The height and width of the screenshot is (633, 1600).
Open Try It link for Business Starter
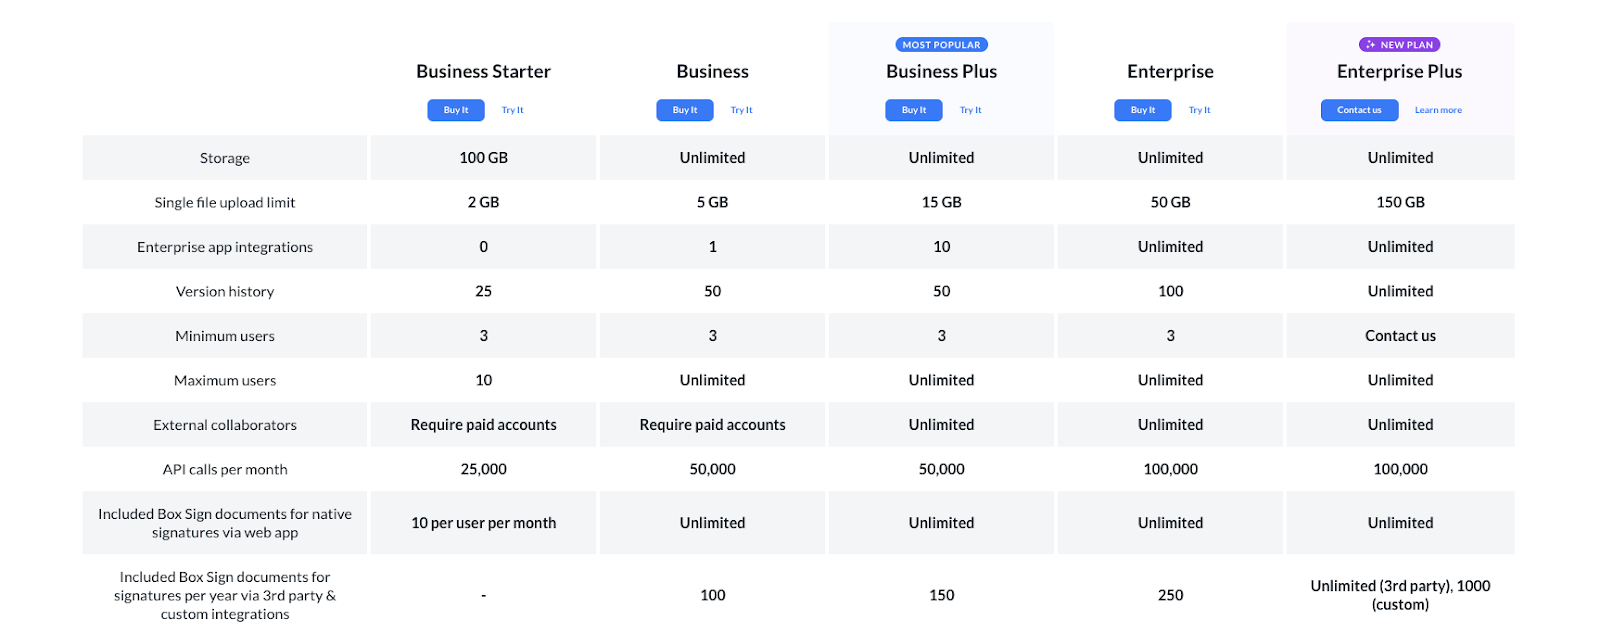pos(513,110)
